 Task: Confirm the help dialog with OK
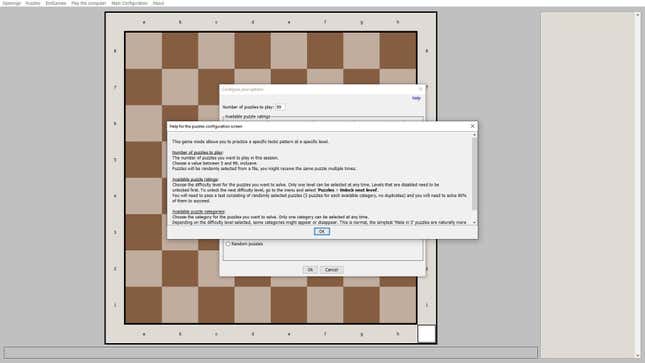[x=322, y=232]
